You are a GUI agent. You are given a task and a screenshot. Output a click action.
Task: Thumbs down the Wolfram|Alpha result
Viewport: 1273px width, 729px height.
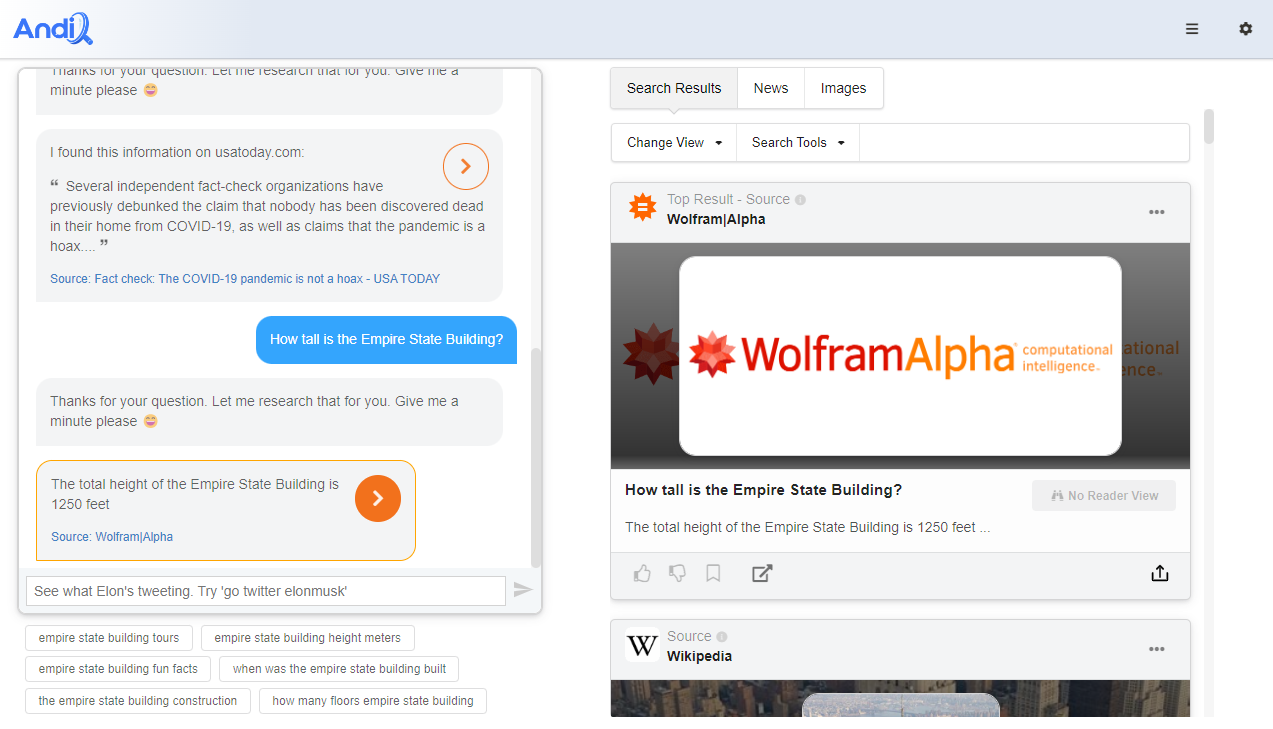[x=678, y=573]
